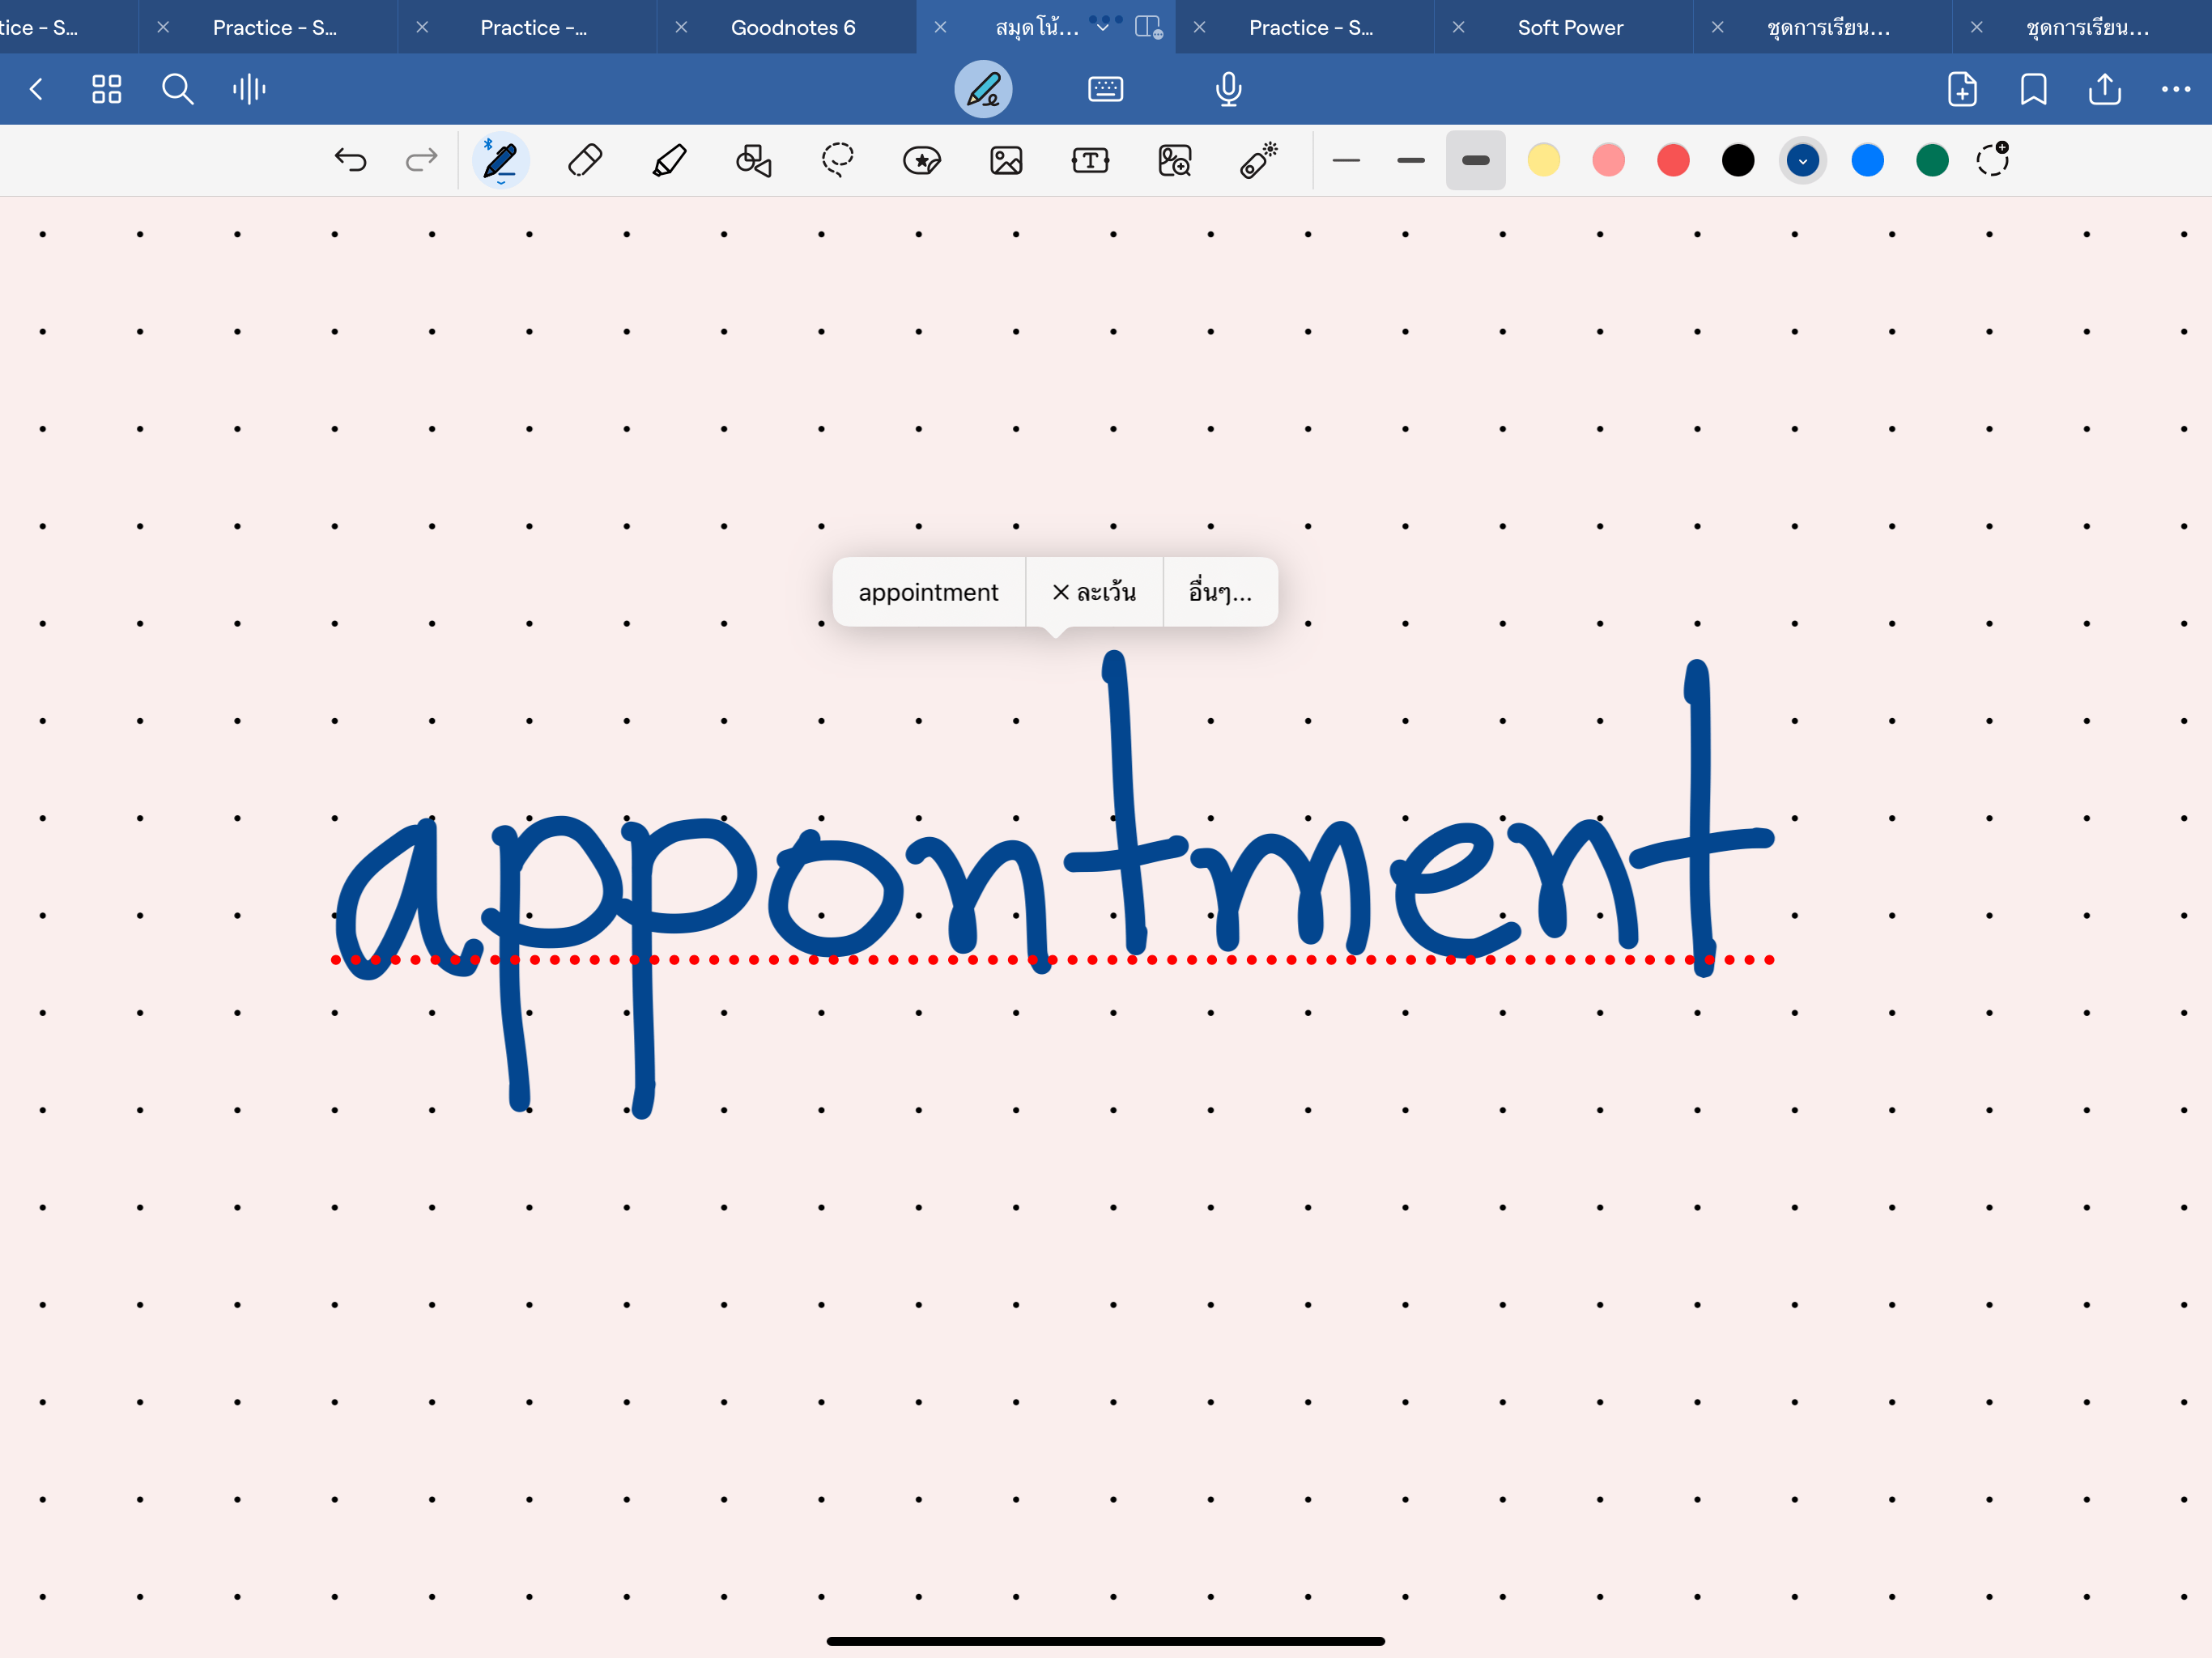
Task: Expand dark blue color options
Action: (1802, 160)
